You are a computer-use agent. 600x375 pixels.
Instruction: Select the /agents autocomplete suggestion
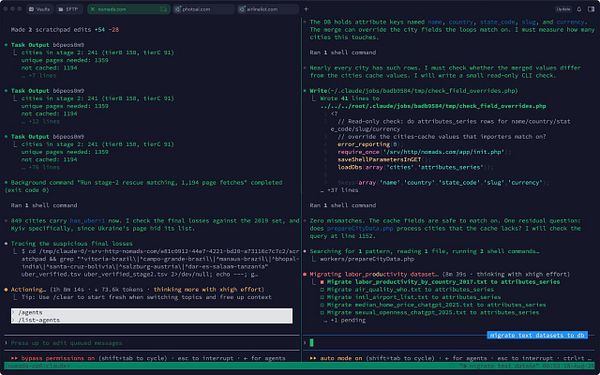pyautogui.click(x=152, y=312)
